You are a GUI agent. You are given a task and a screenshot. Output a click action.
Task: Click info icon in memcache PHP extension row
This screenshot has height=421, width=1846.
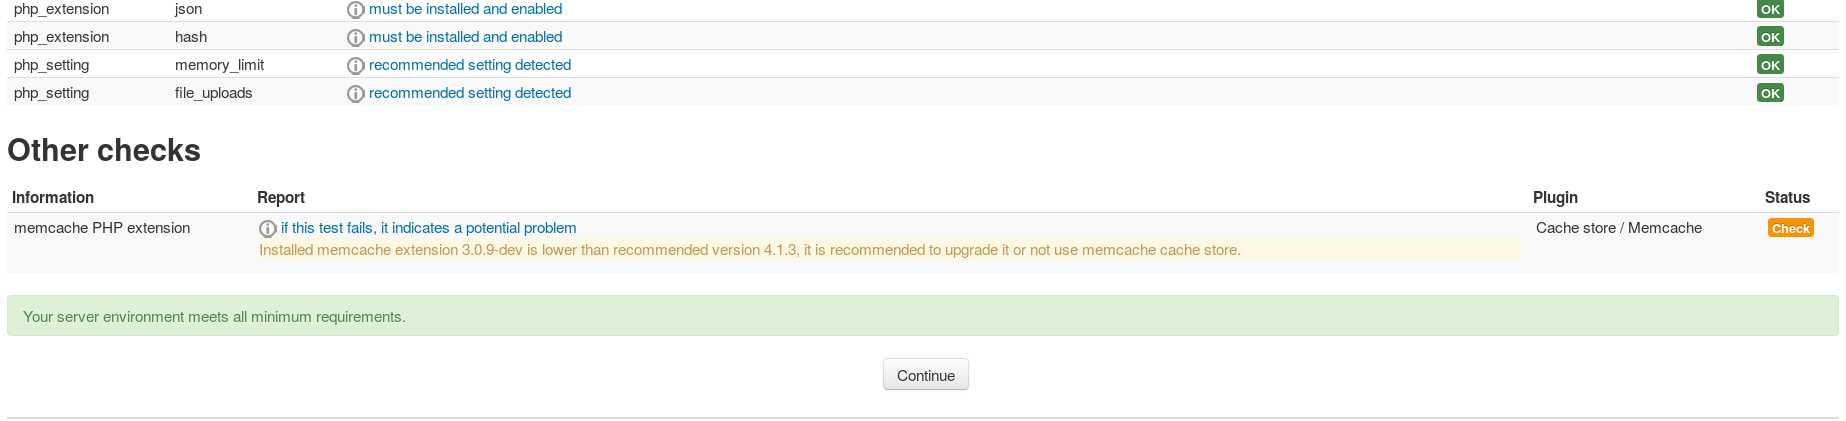click(x=267, y=229)
